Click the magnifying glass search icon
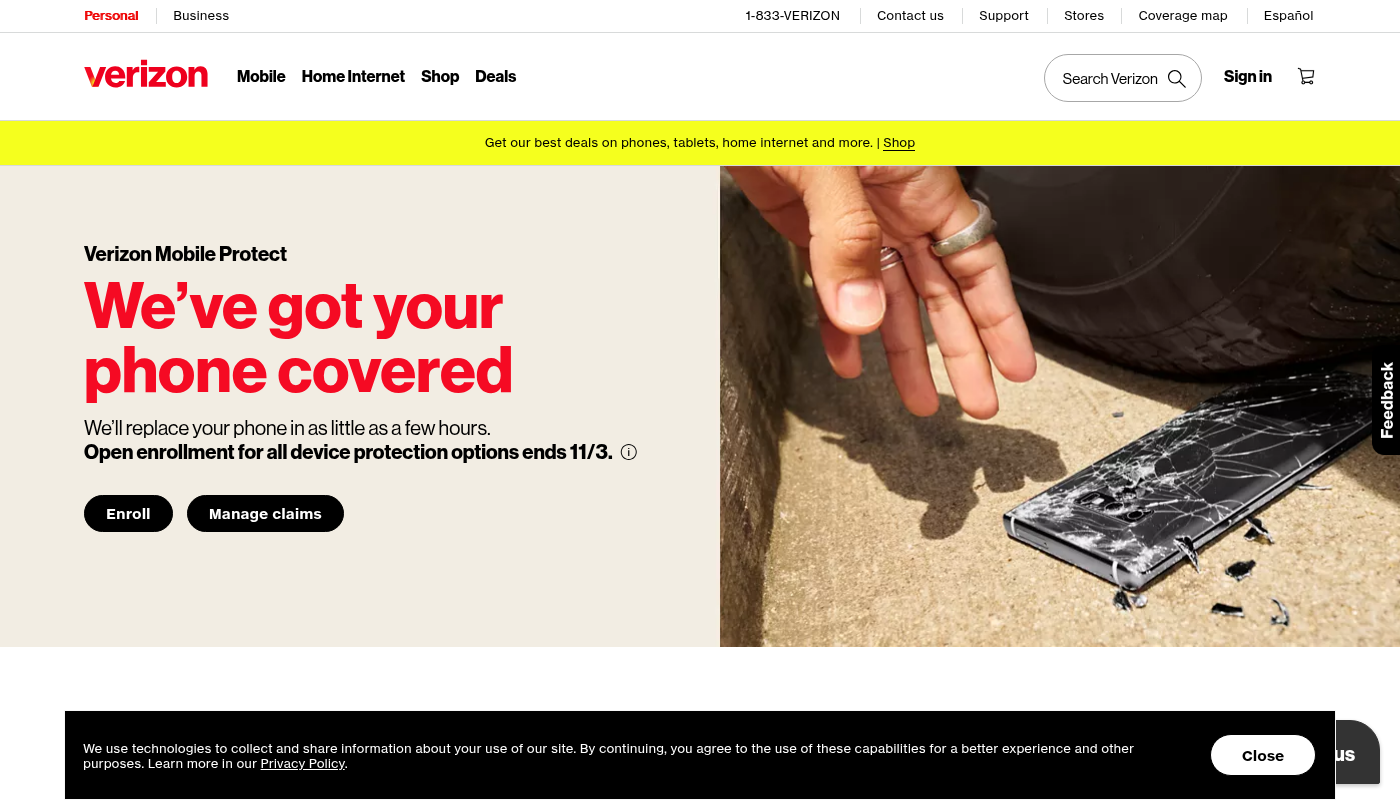This screenshot has height=800, width=1400. [1177, 78]
